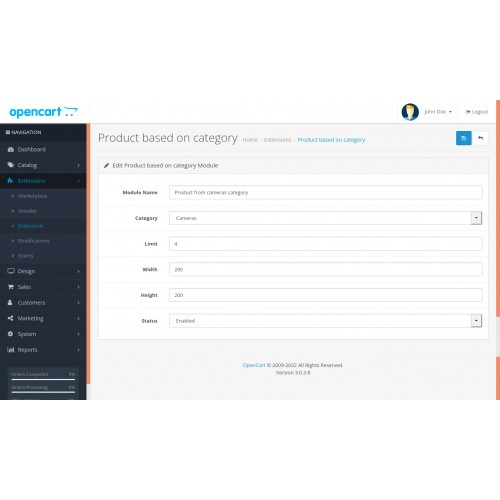Click the John Doe avatar picture

tap(410, 112)
